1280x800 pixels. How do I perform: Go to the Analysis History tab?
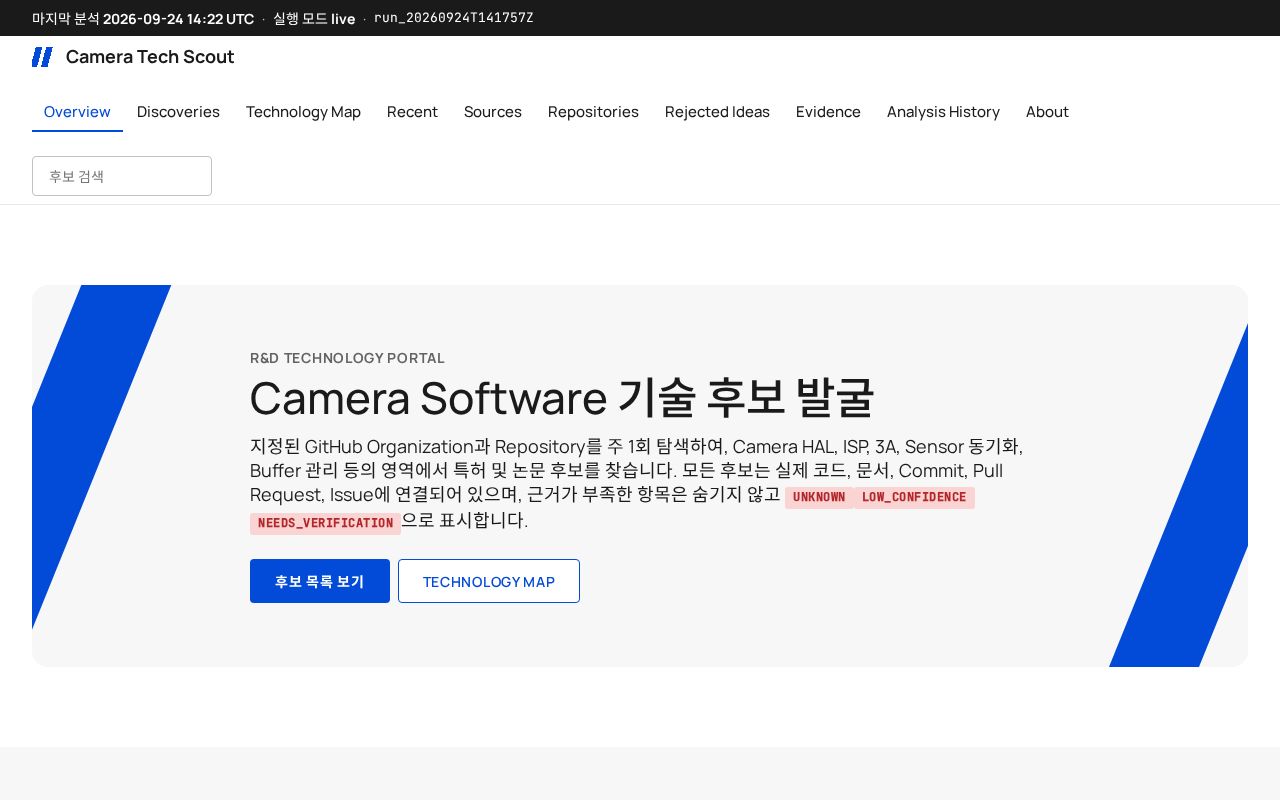point(943,112)
